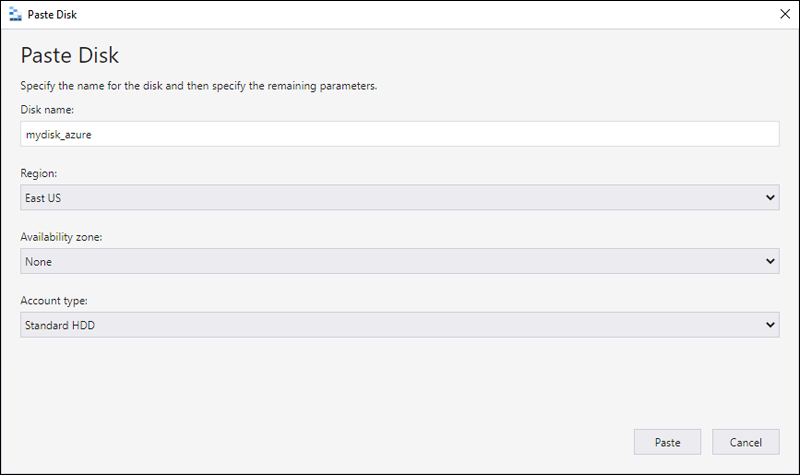800x475 pixels.
Task: Click the Region dropdown chevron arrow
Action: click(x=770, y=198)
